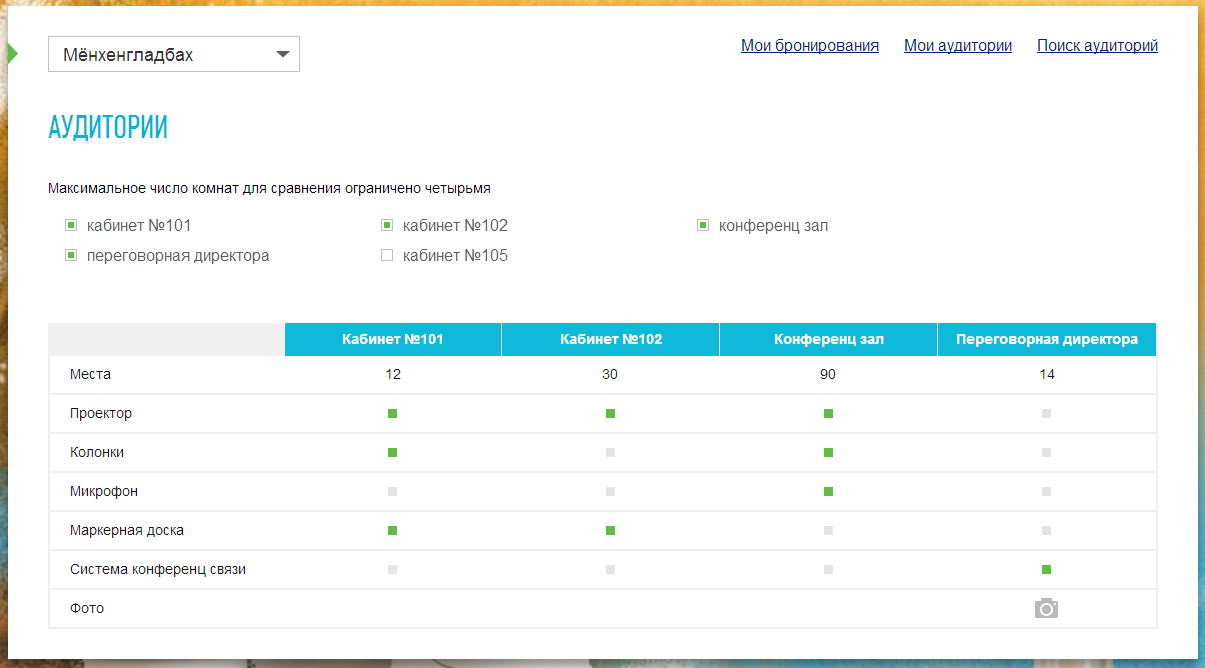Open the photo camera icon for Переговорная директора

[x=1046, y=608]
